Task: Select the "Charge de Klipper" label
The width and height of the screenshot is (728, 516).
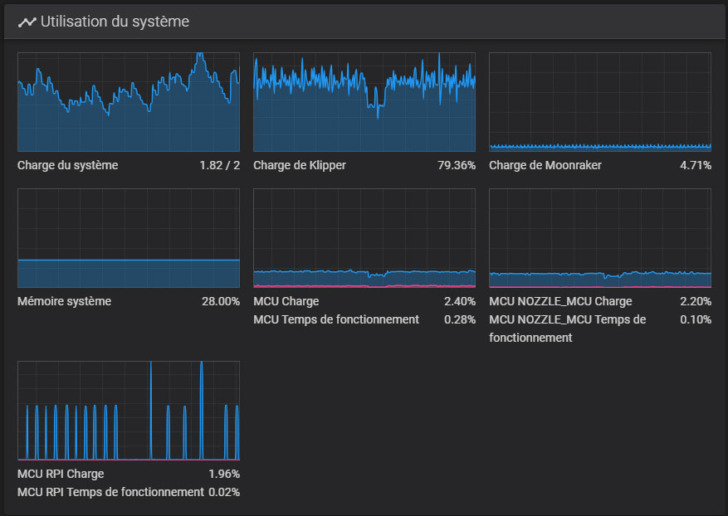Action: click(300, 165)
